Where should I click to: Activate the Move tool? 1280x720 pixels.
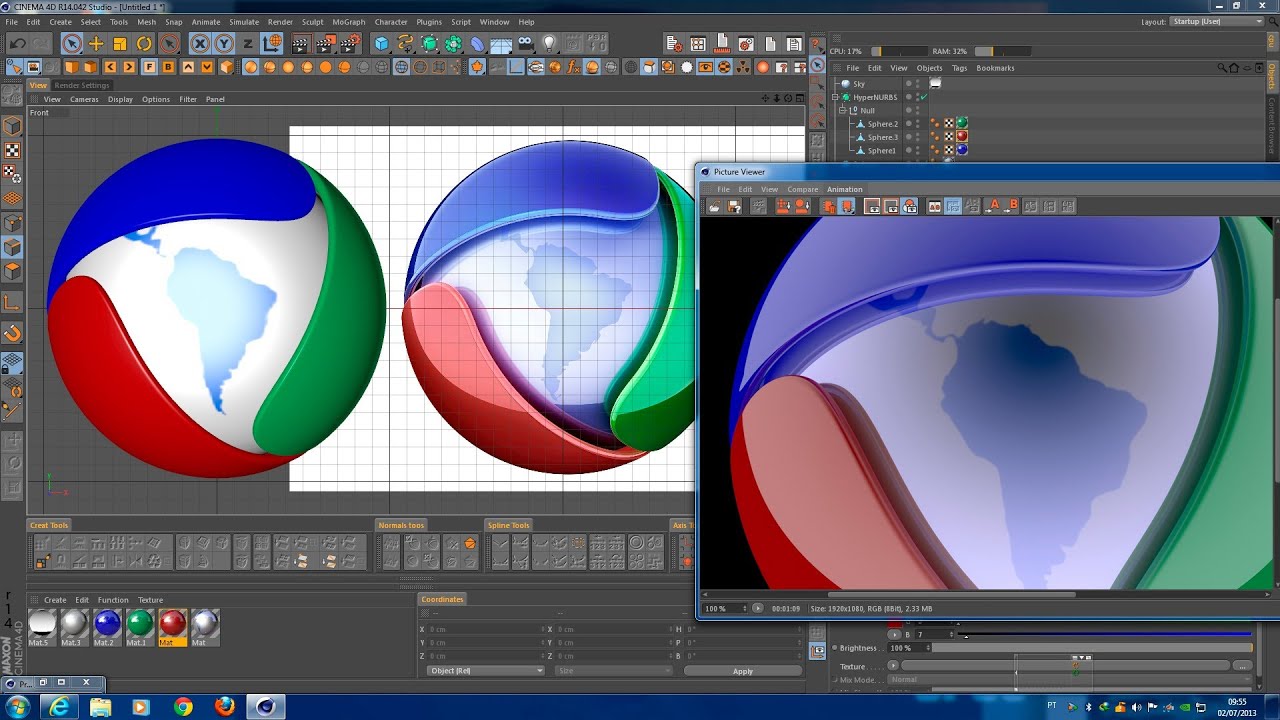click(x=96, y=44)
